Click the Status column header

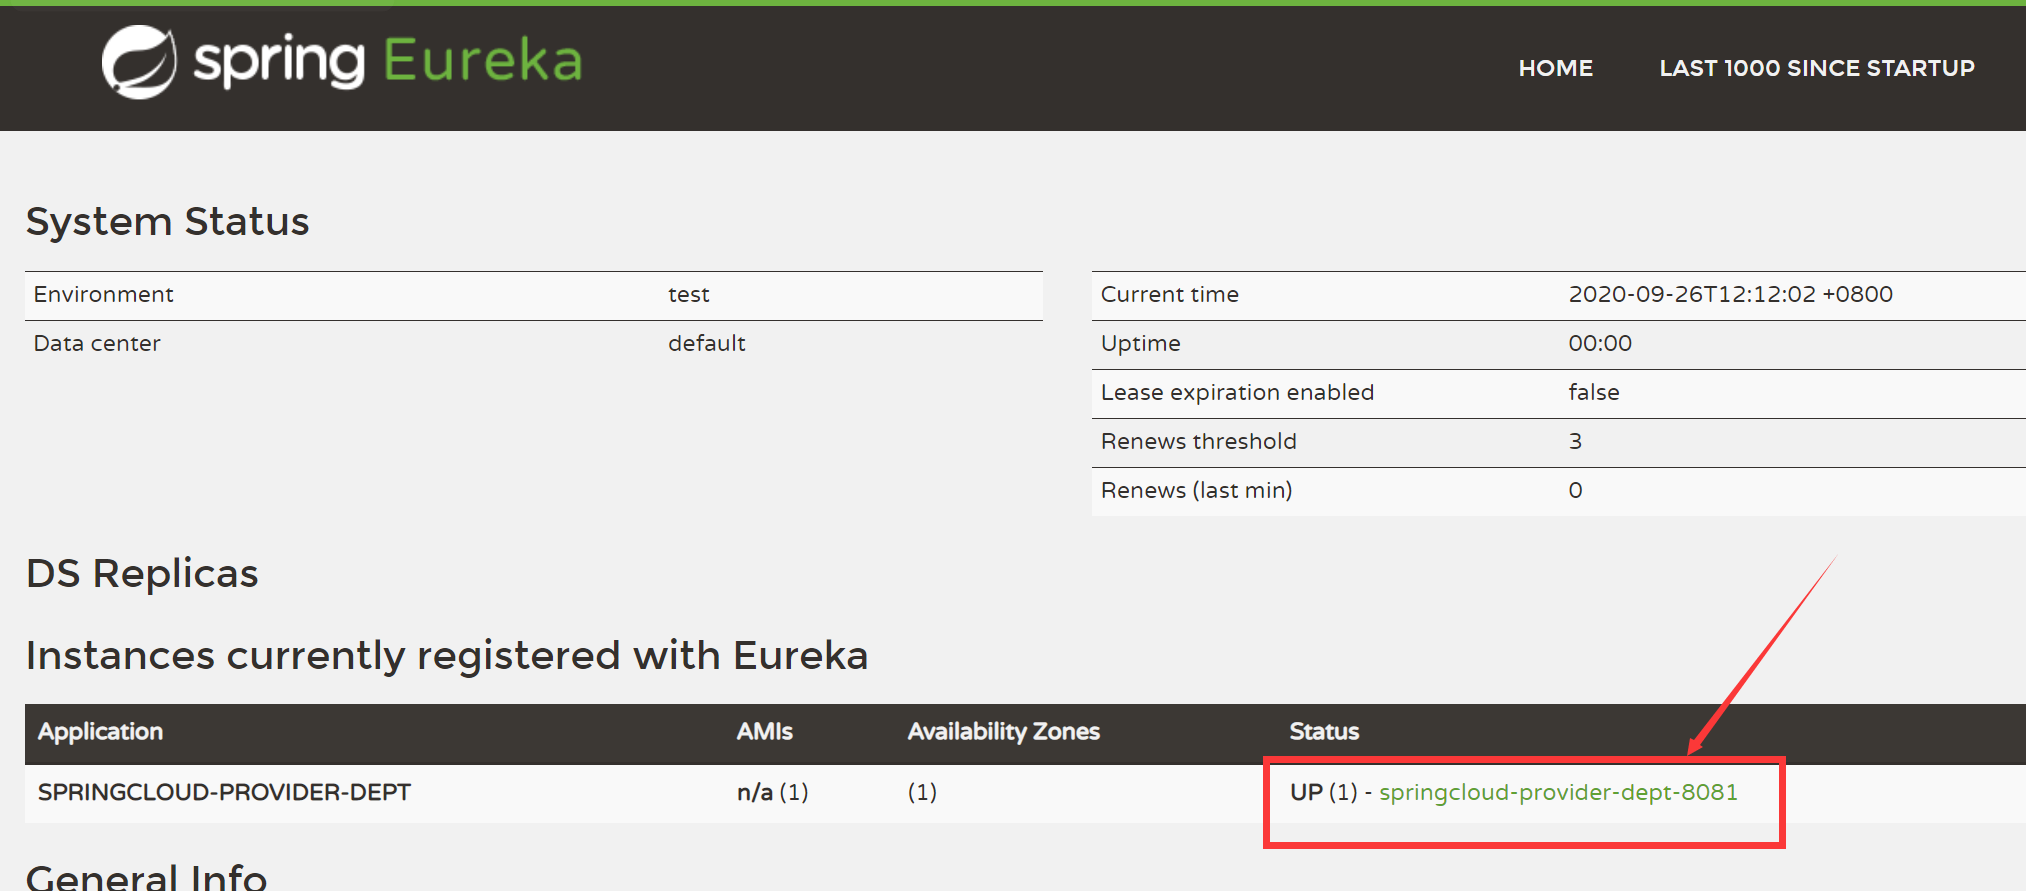(1324, 731)
